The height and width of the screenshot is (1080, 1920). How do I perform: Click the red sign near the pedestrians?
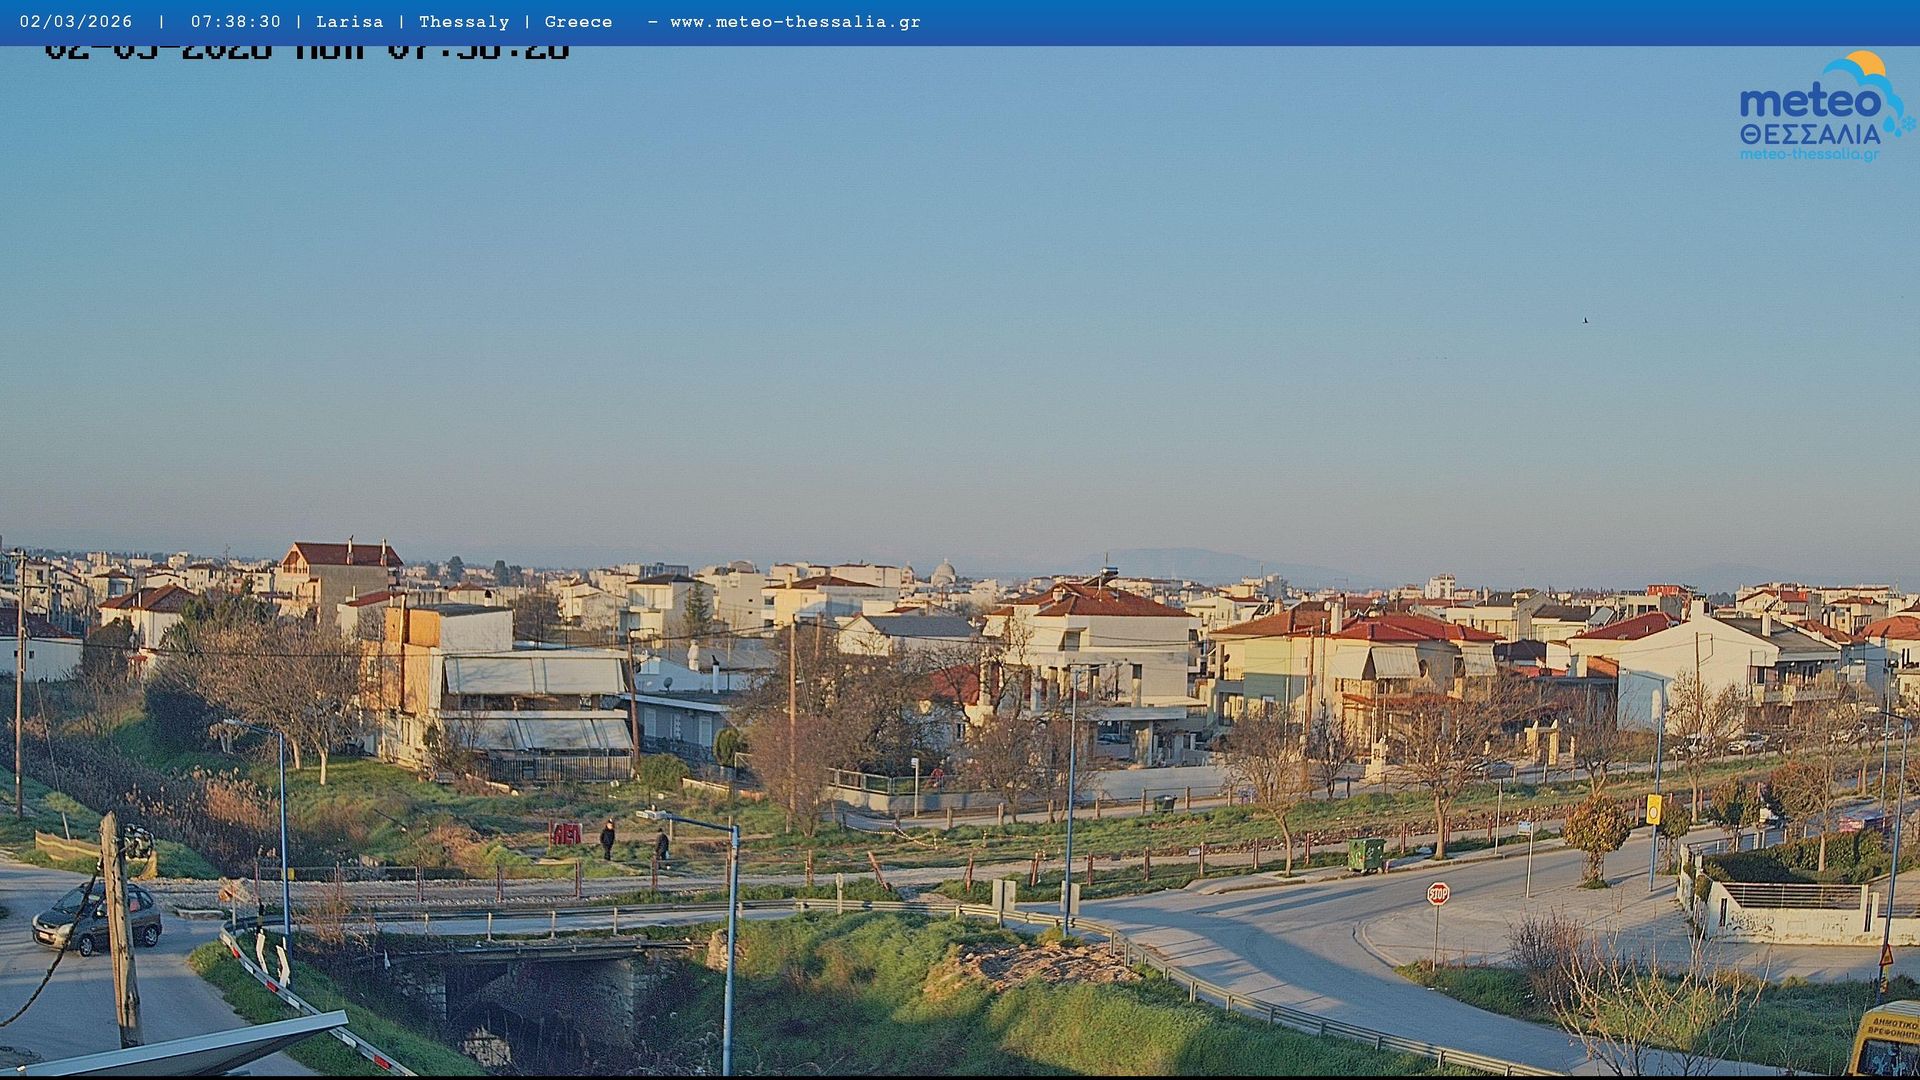[566, 833]
